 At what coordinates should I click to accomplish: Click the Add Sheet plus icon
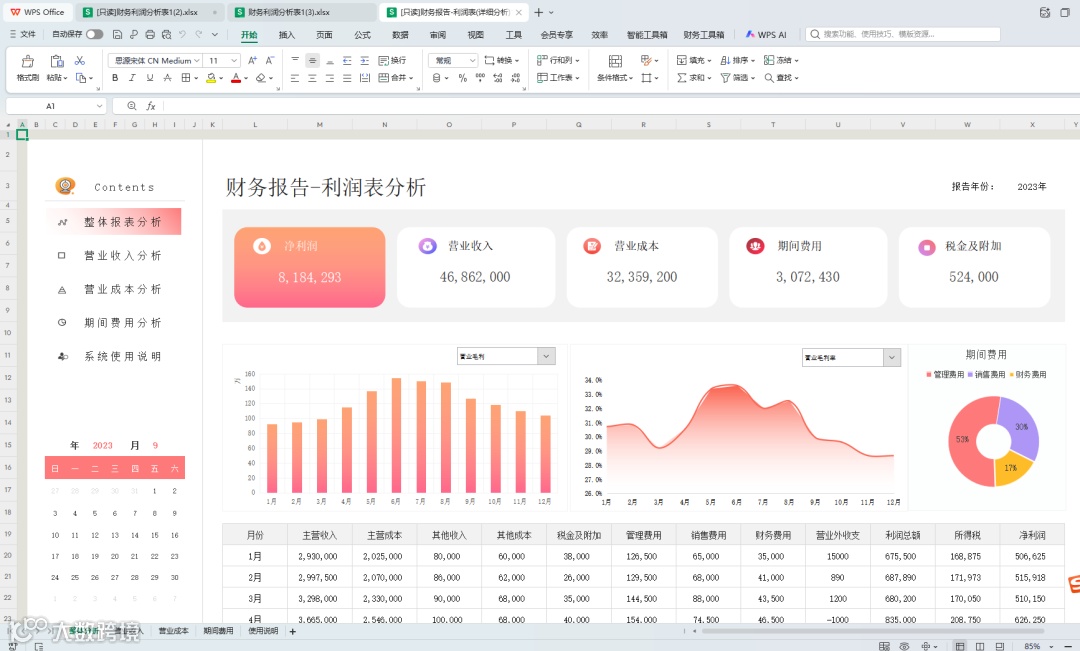[x=293, y=631]
